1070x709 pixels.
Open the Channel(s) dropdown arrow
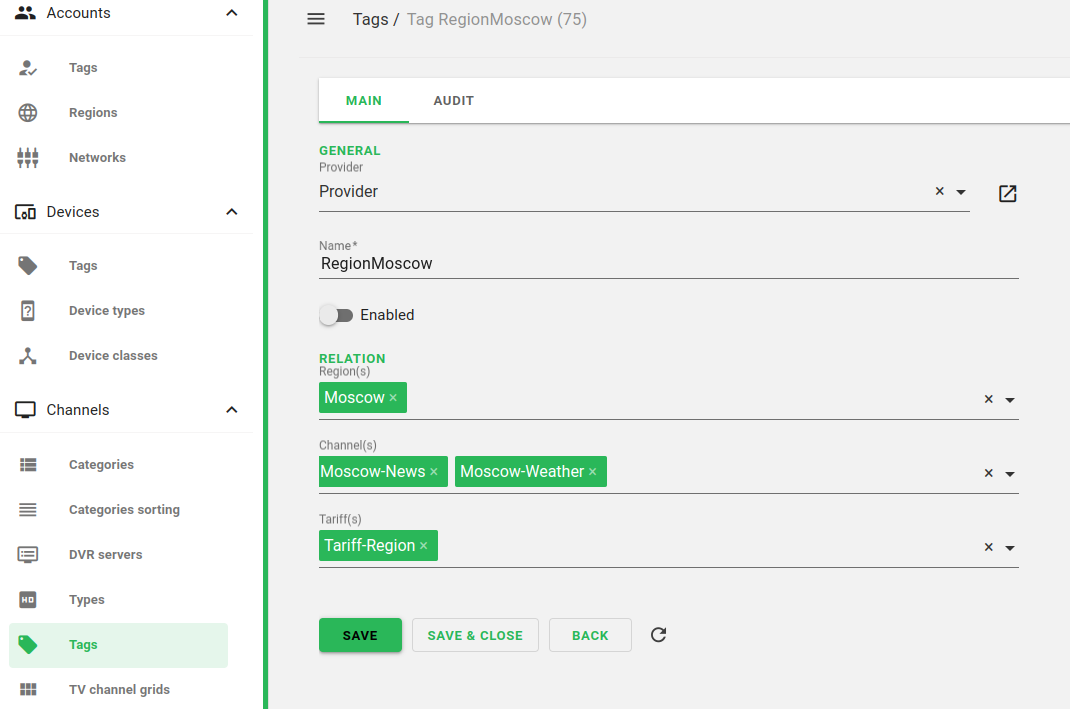tap(1010, 474)
